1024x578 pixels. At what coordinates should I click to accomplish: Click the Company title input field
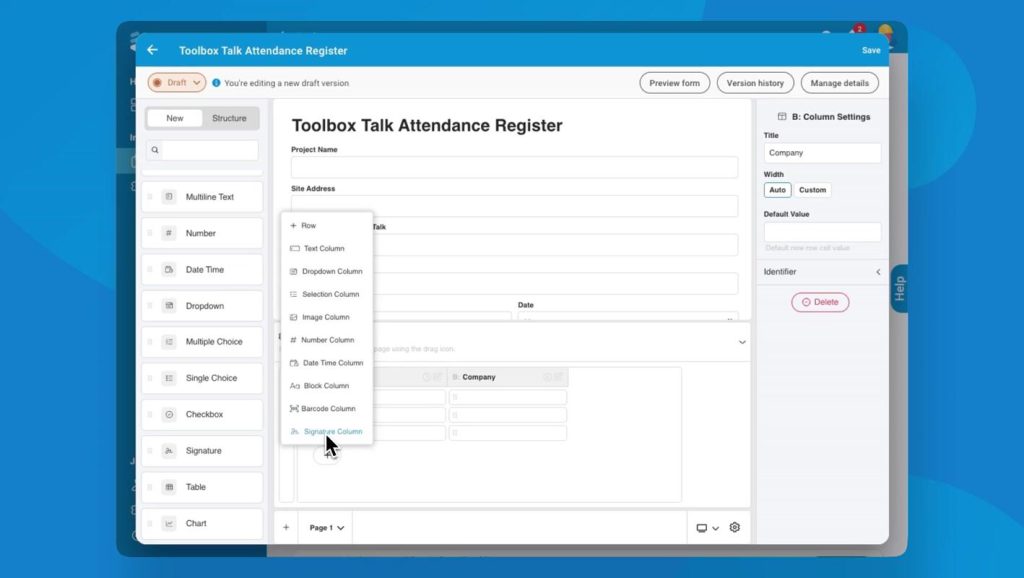point(822,152)
